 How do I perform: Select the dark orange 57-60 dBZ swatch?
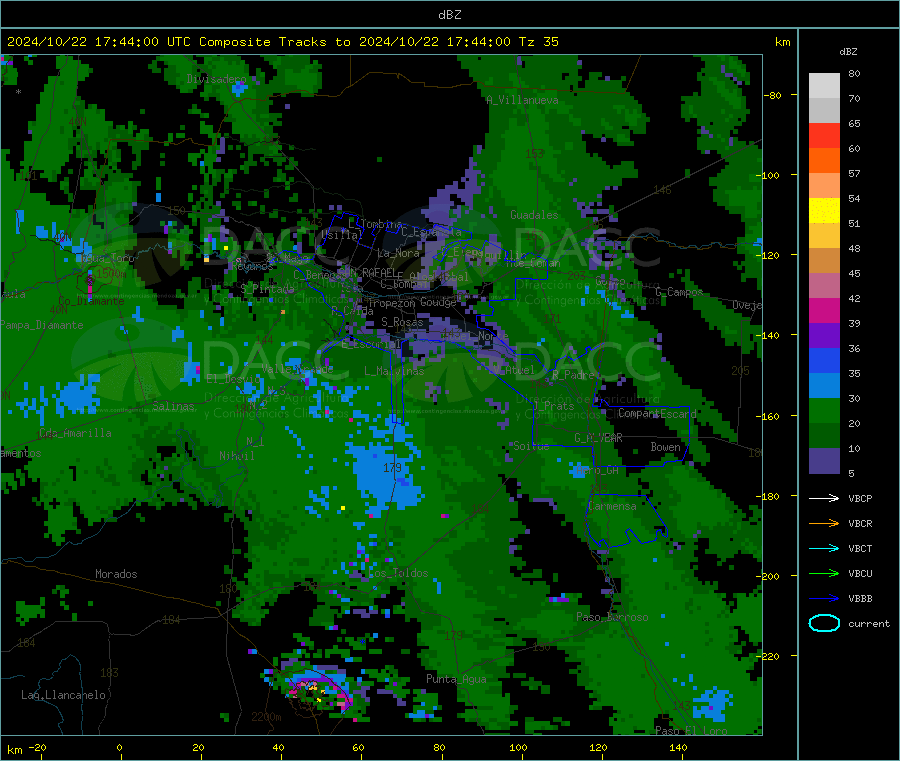coord(824,161)
